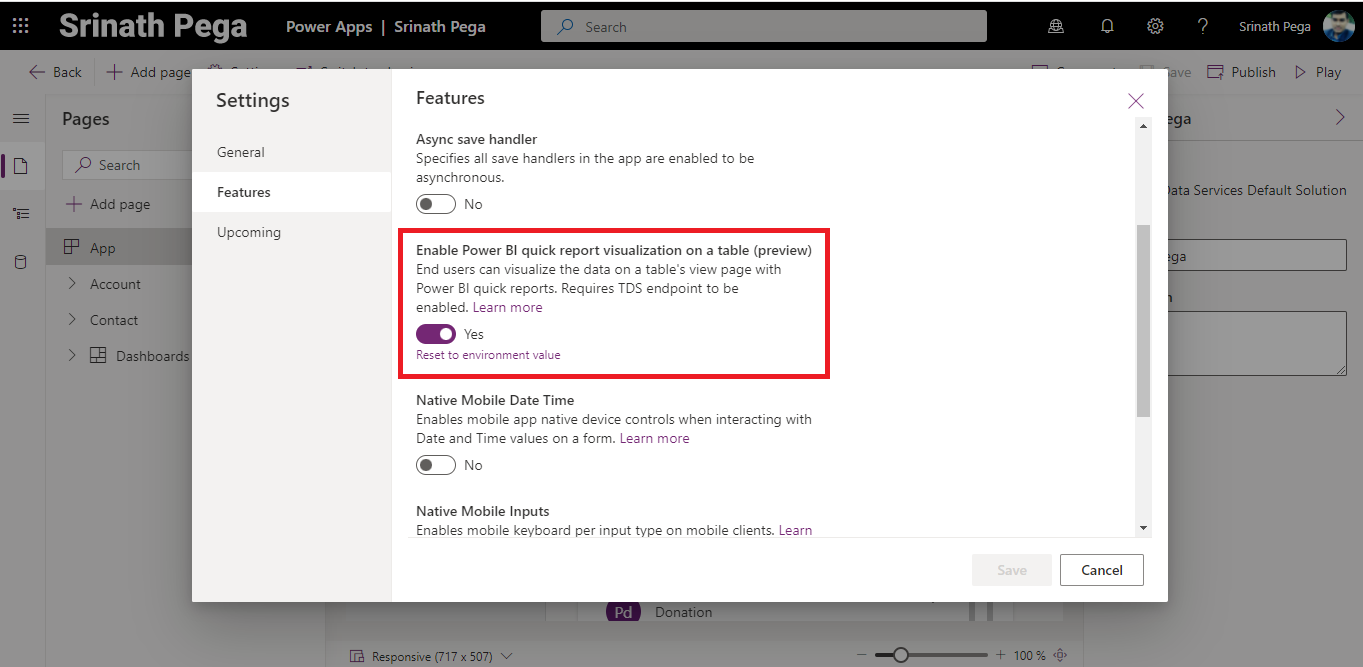Turn on Native Mobile Date Time toggle
Viewport: 1363px width, 667px height.
coord(436,465)
